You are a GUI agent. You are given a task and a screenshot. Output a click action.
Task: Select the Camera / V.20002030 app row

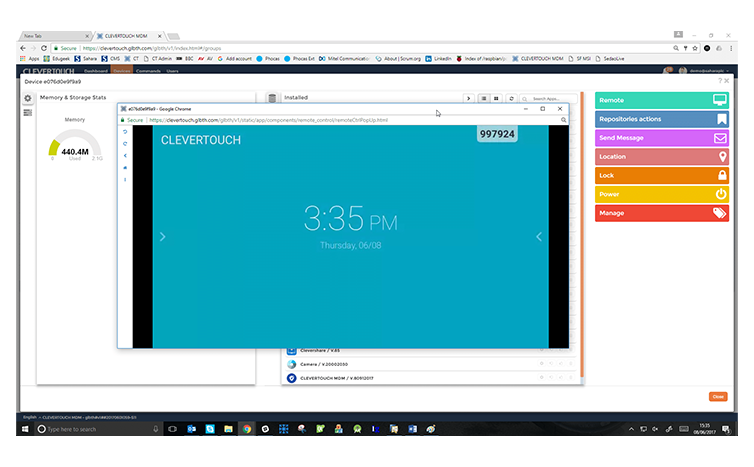[429, 364]
